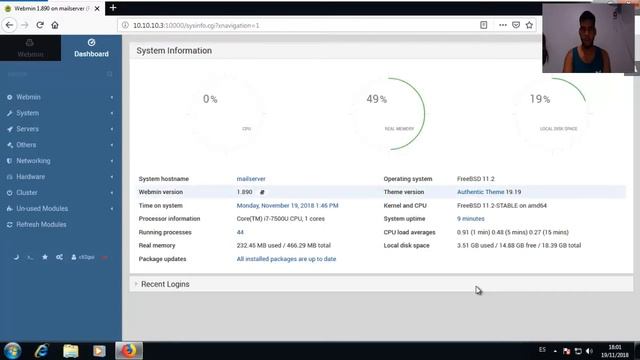Image resolution: width=640 pixels, height=360 pixels.
Task: Click the search magnifier icon in sidebar
Action: (x=109, y=74)
